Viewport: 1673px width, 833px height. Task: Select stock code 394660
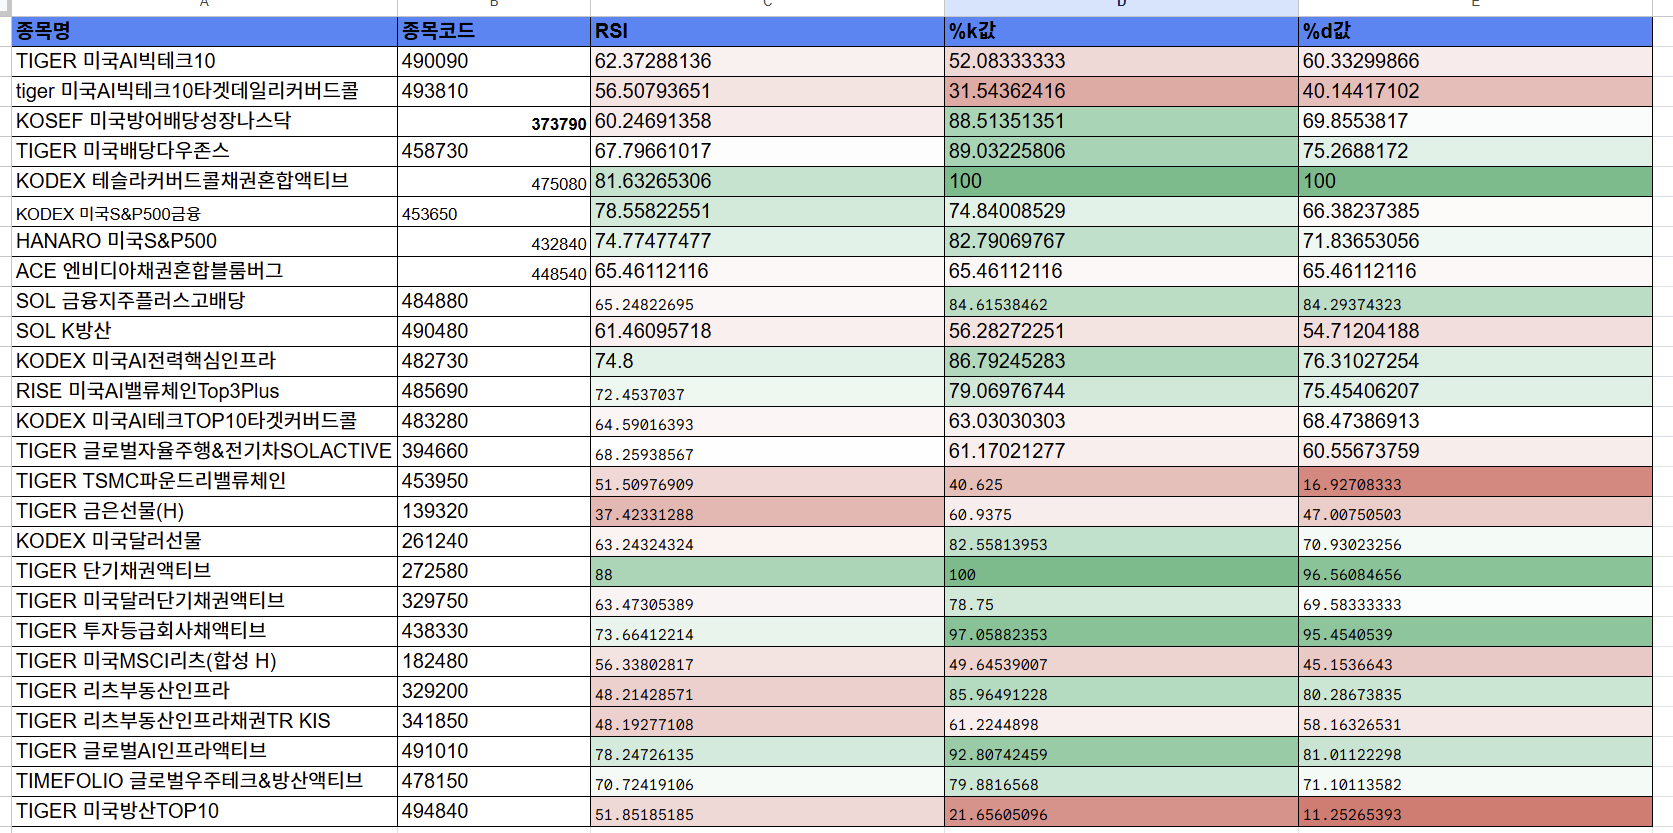pos(494,451)
